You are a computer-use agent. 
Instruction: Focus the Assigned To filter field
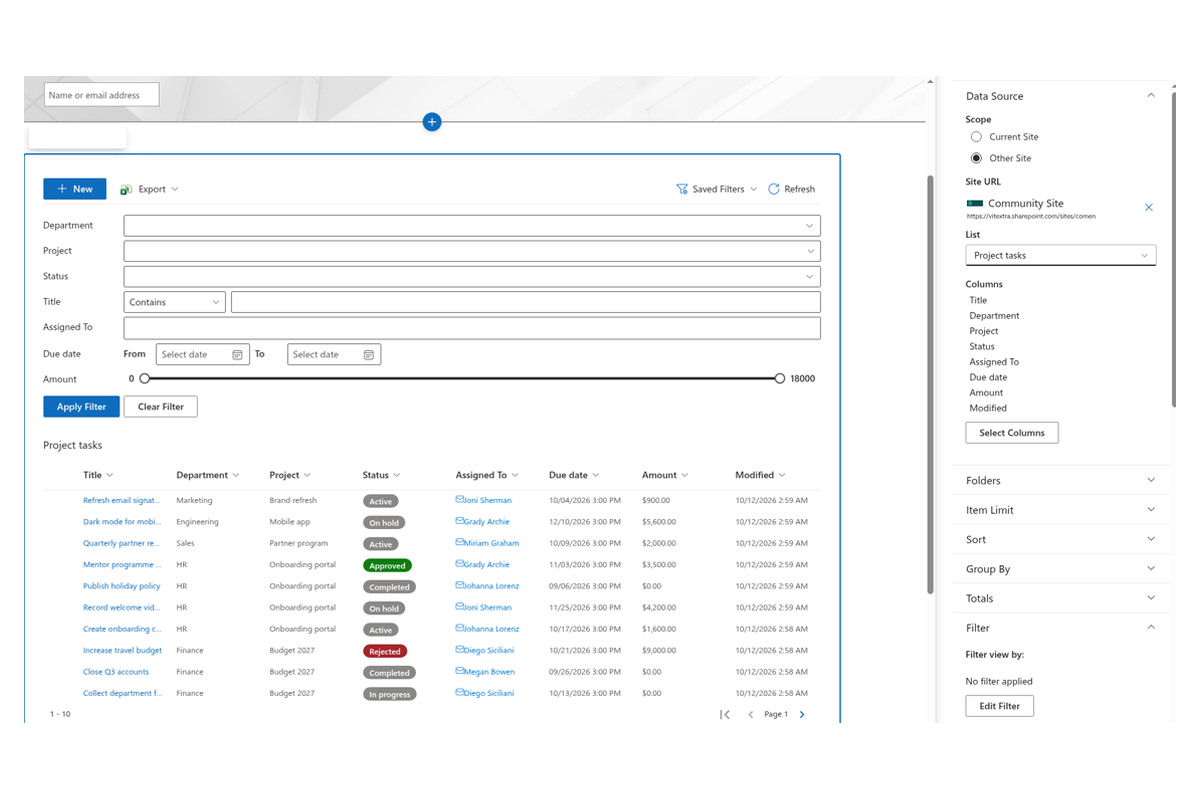(472, 328)
